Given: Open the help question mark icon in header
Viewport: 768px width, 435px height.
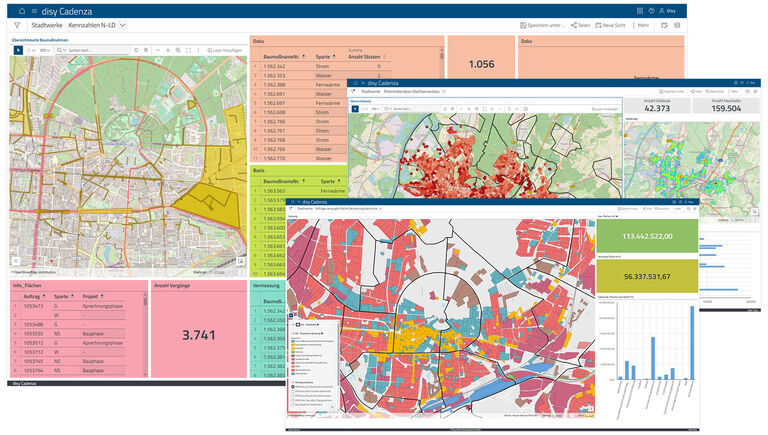Looking at the screenshot, I should [x=651, y=11].
